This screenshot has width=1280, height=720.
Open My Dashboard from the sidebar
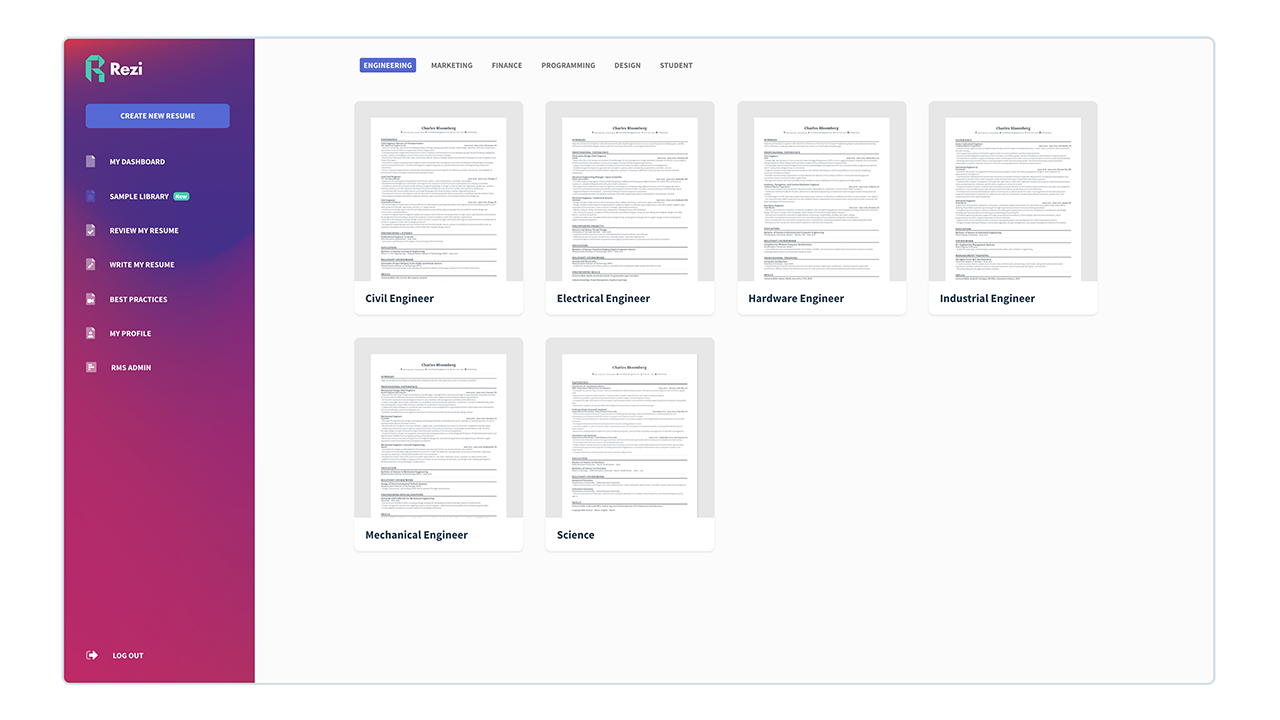137,162
